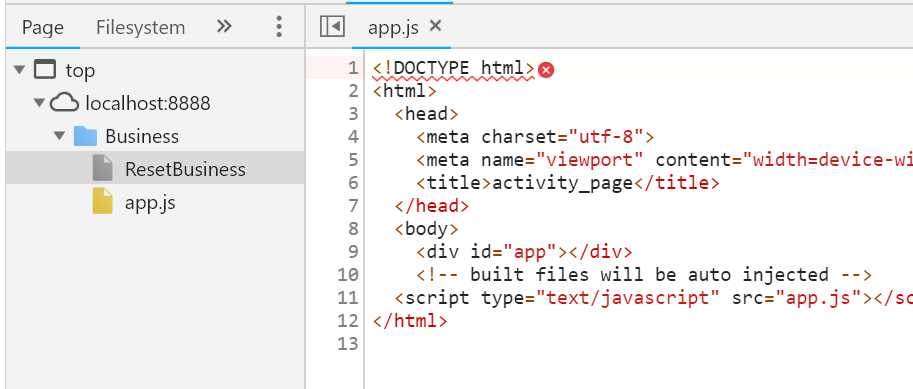The width and height of the screenshot is (913, 389).
Task: Click line number 12 in gutter
Action: pos(348,321)
